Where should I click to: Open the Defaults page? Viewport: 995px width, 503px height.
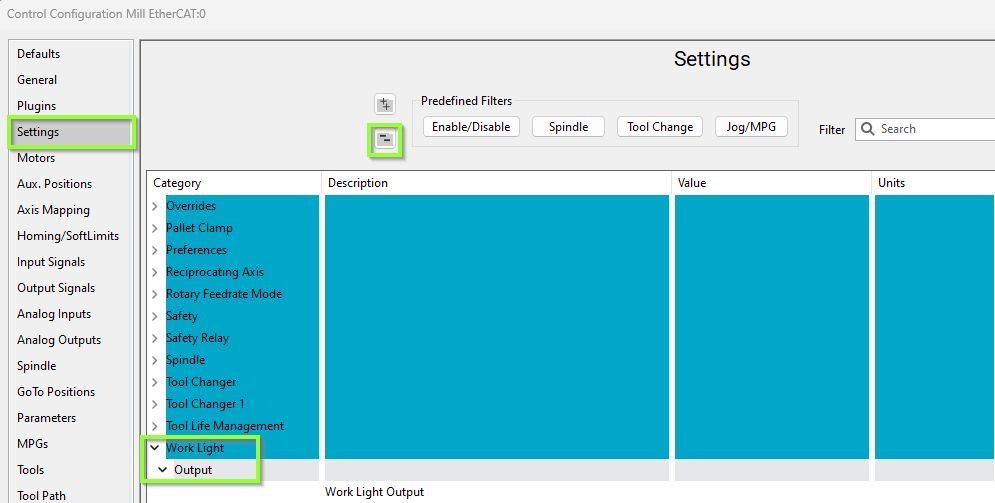tap(39, 54)
